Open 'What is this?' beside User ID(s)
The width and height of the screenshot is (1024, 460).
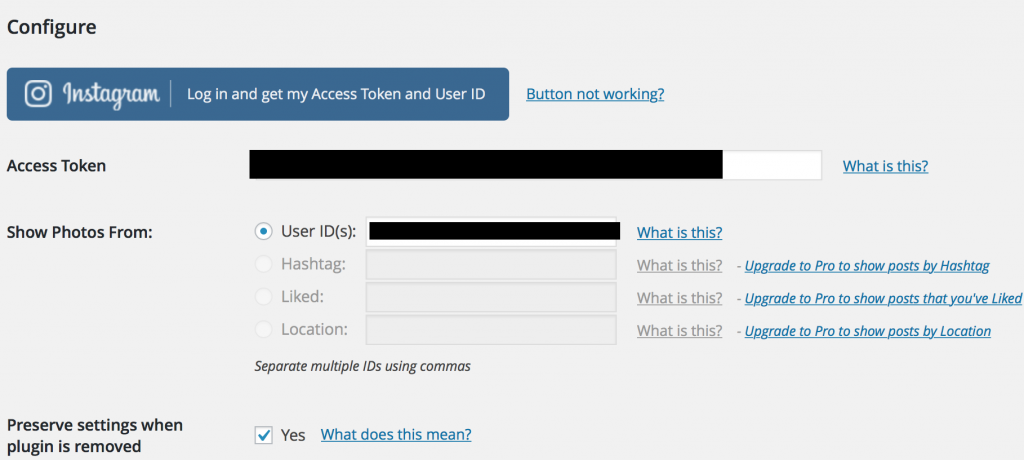point(679,232)
